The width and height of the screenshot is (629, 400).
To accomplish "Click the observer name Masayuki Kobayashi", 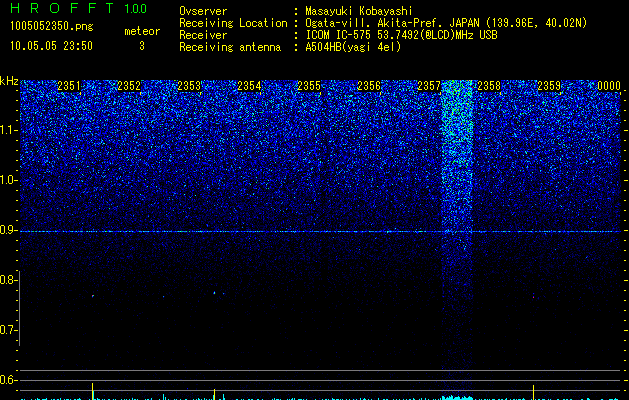I will pyautogui.click(x=359, y=11).
